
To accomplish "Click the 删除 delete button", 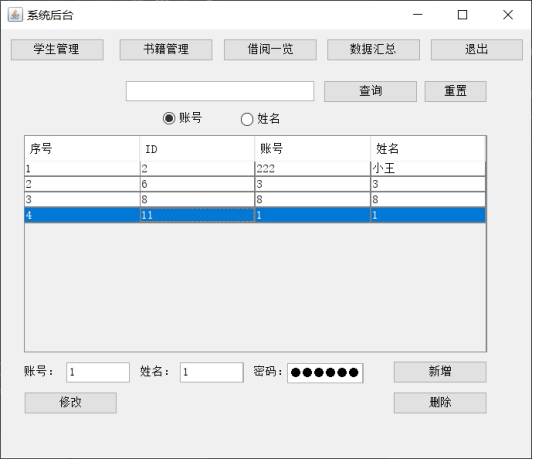I will (x=440, y=403).
